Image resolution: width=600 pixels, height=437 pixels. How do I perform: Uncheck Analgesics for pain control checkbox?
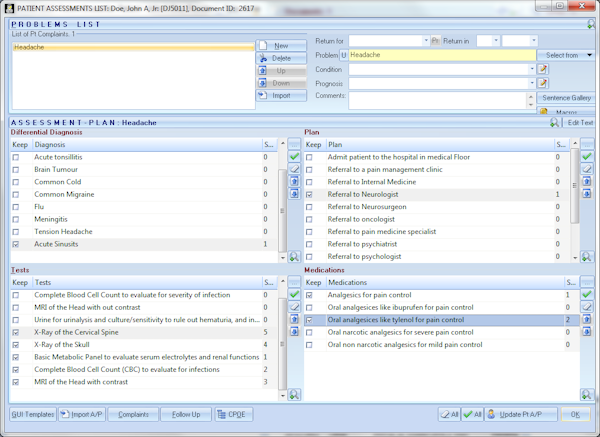(309, 295)
